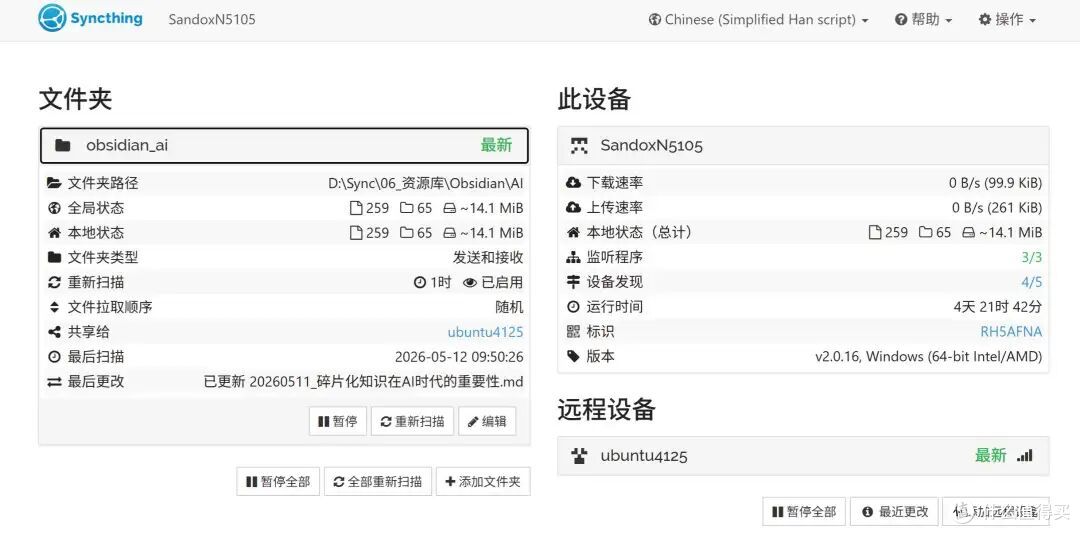Viewport: 1080px width, 534px height.
Task: Click the 最后扫描 timestamp 2026-05-12 09:50:26
Action: (459, 357)
